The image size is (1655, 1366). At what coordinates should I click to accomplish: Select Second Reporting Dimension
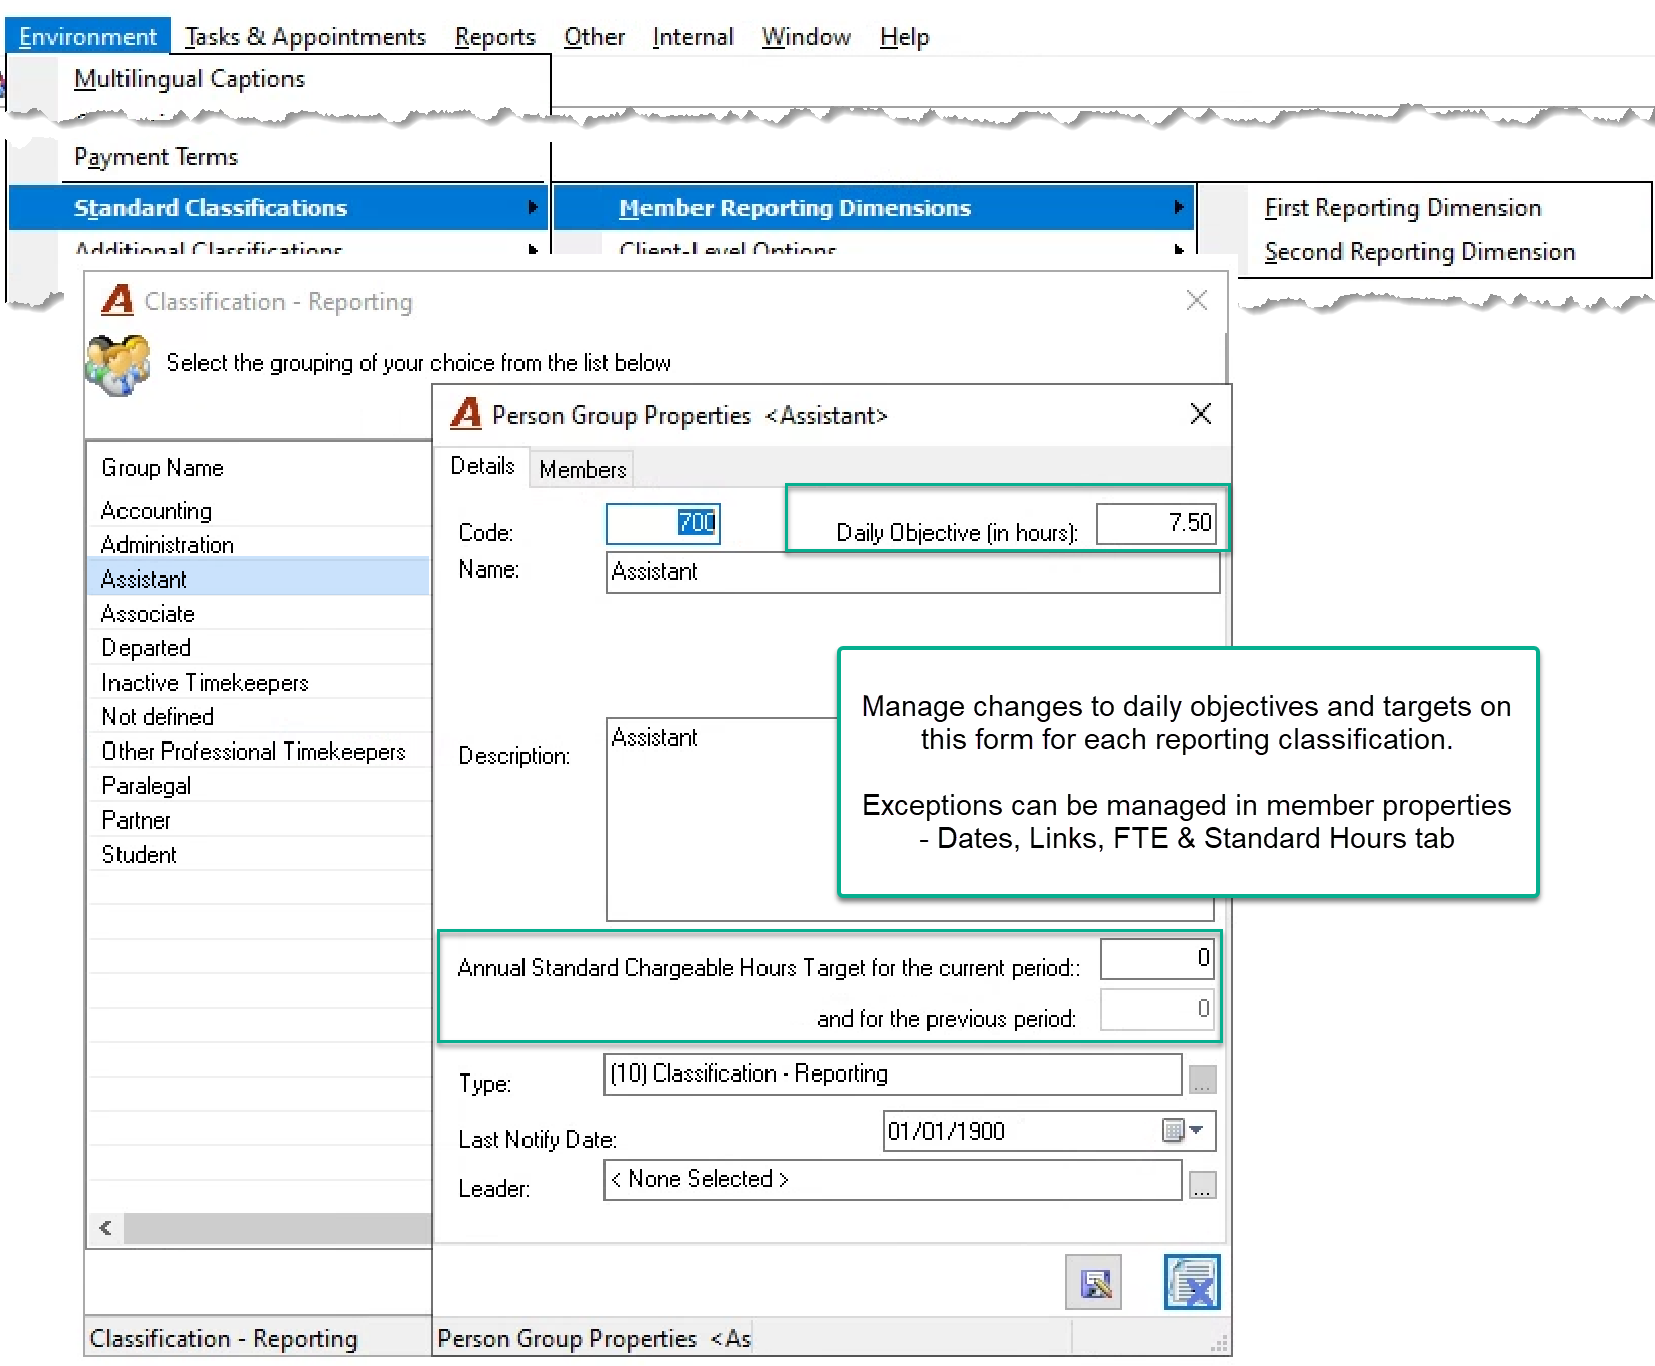click(x=1419, y=251)
